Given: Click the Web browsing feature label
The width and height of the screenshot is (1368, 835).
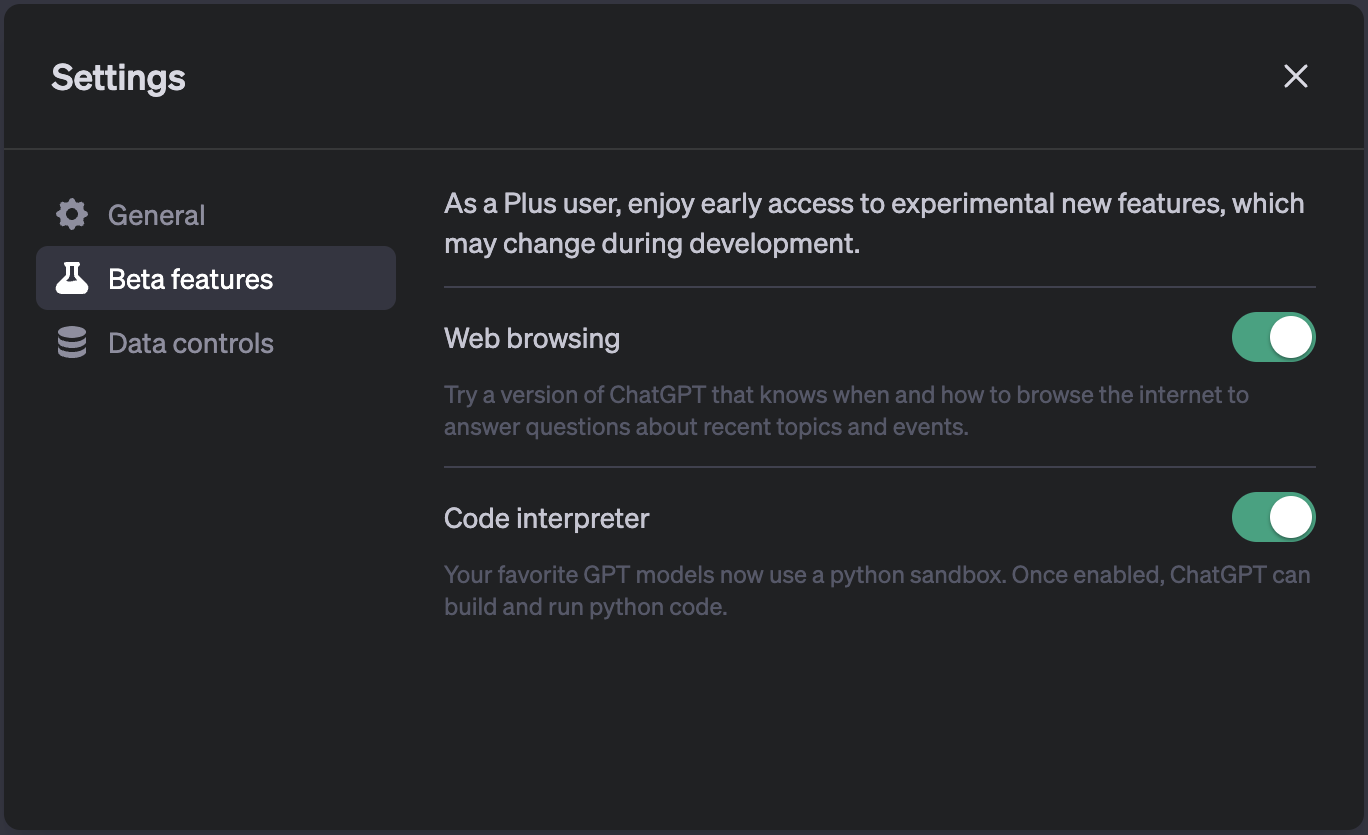Looking at the screenshot, I should 532,338.
